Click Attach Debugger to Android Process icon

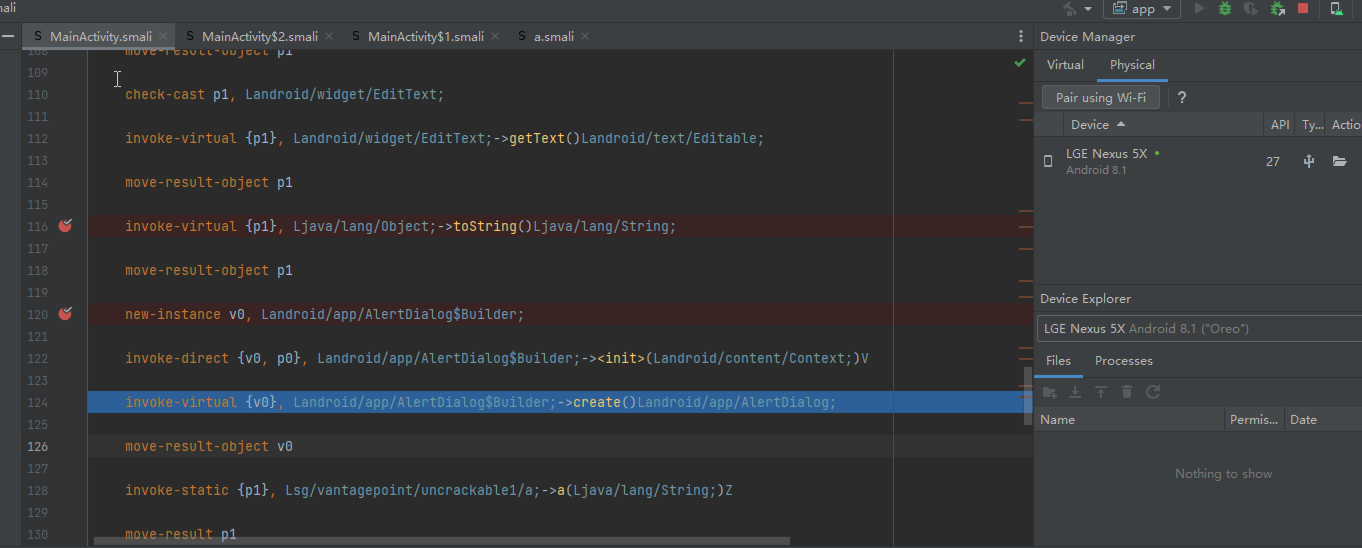[1277, 8]
